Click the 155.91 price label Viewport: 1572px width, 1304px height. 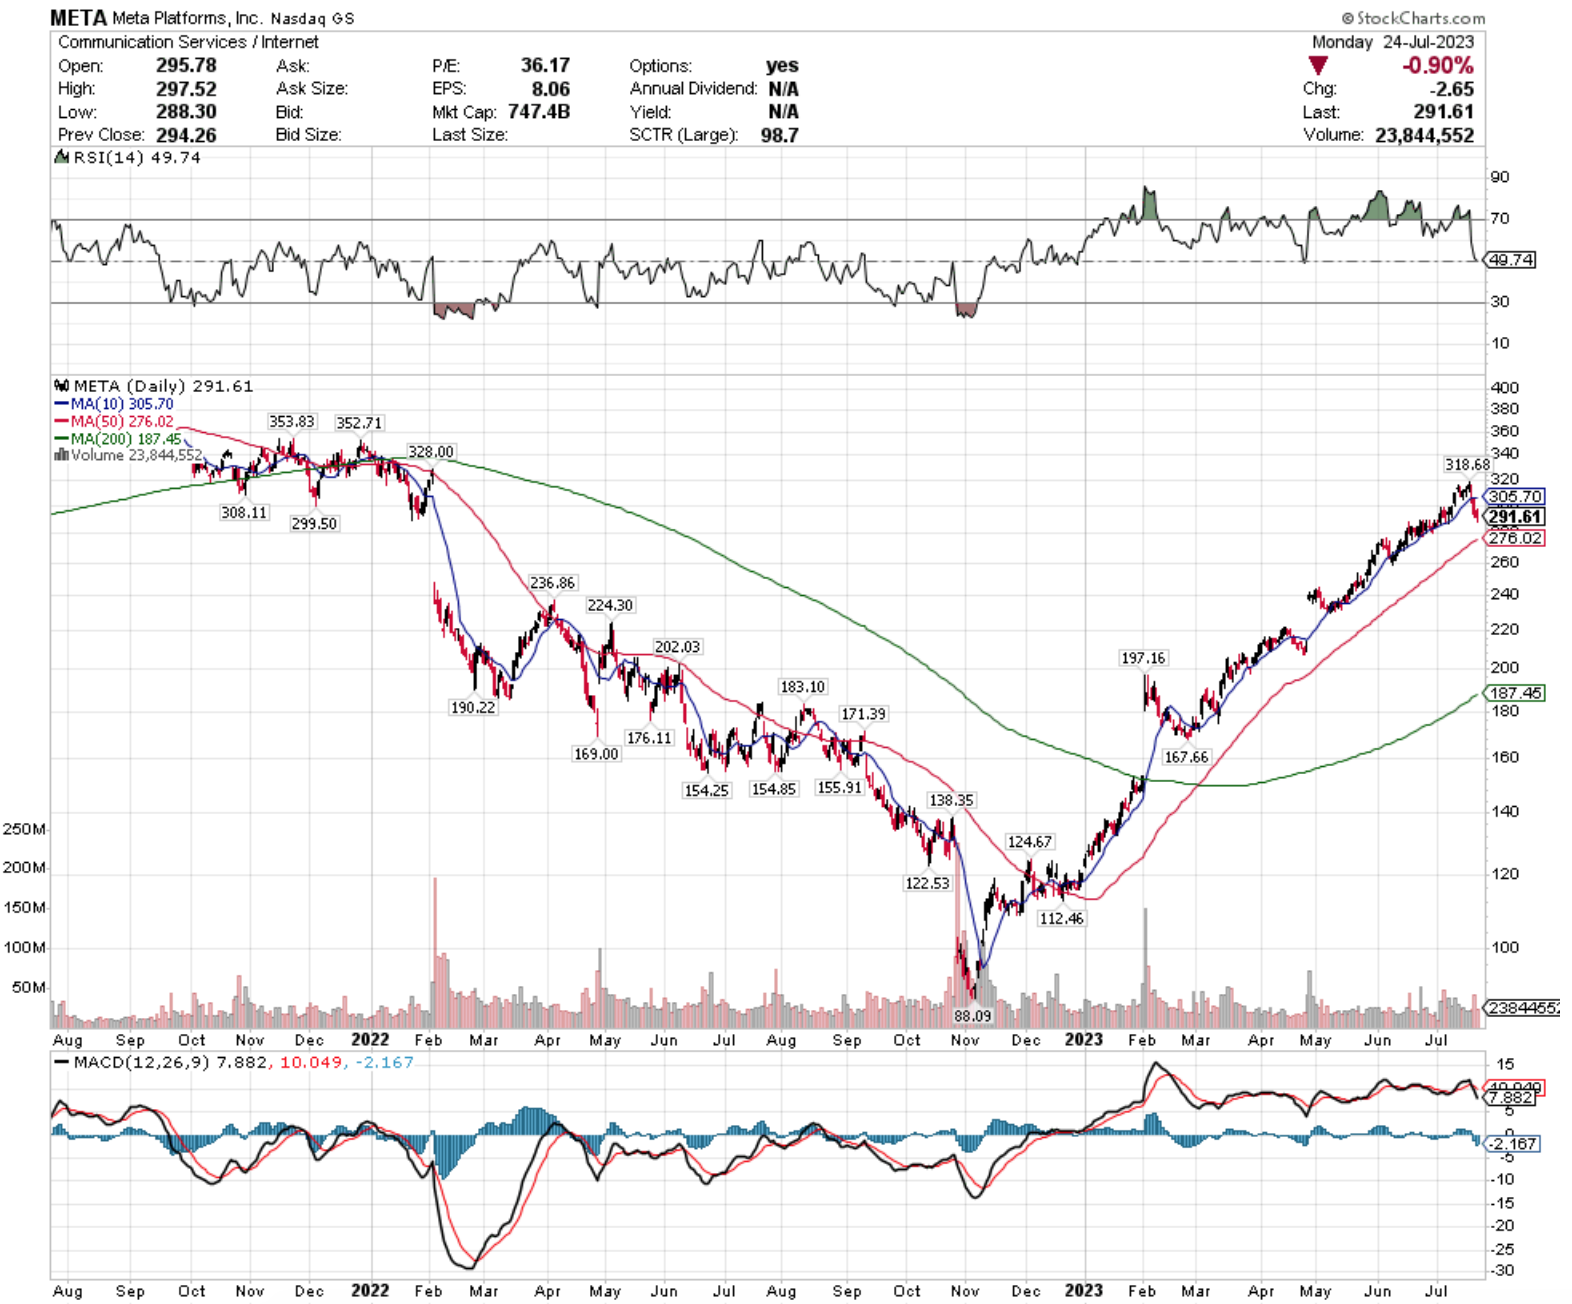(x=839, y=787)
